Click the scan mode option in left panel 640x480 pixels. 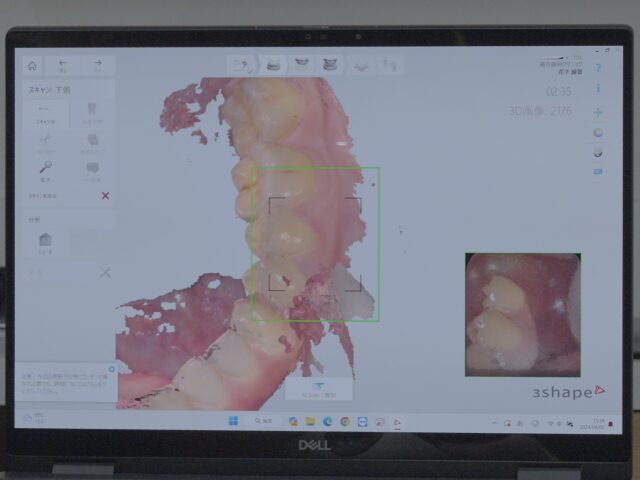pyautogui.click(x=46, y=114)
